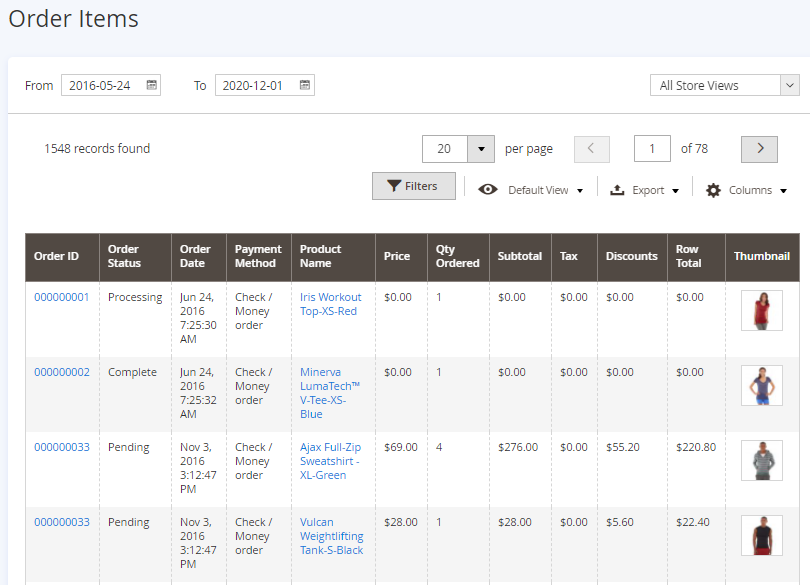Expand the All Store Views dropdown
Image resolution: width=810 pixels, height=585 pixels.
coord(724,86)
